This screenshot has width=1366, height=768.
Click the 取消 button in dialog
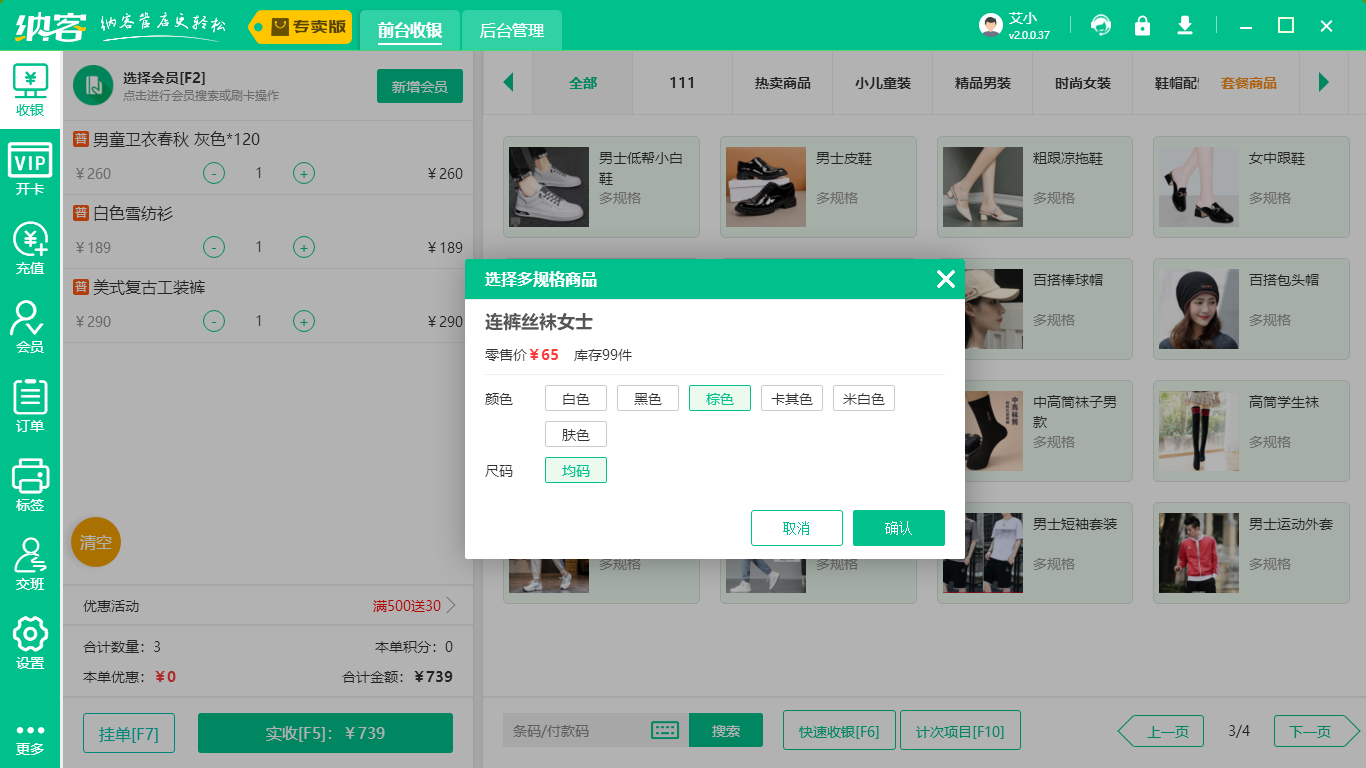[797, 528]
